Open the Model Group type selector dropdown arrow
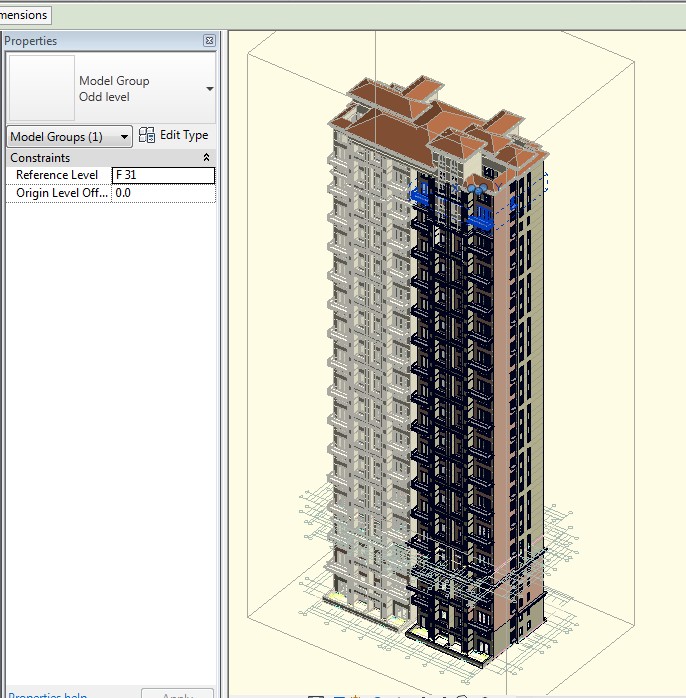686x698 pixels. (x=209, y=89)
